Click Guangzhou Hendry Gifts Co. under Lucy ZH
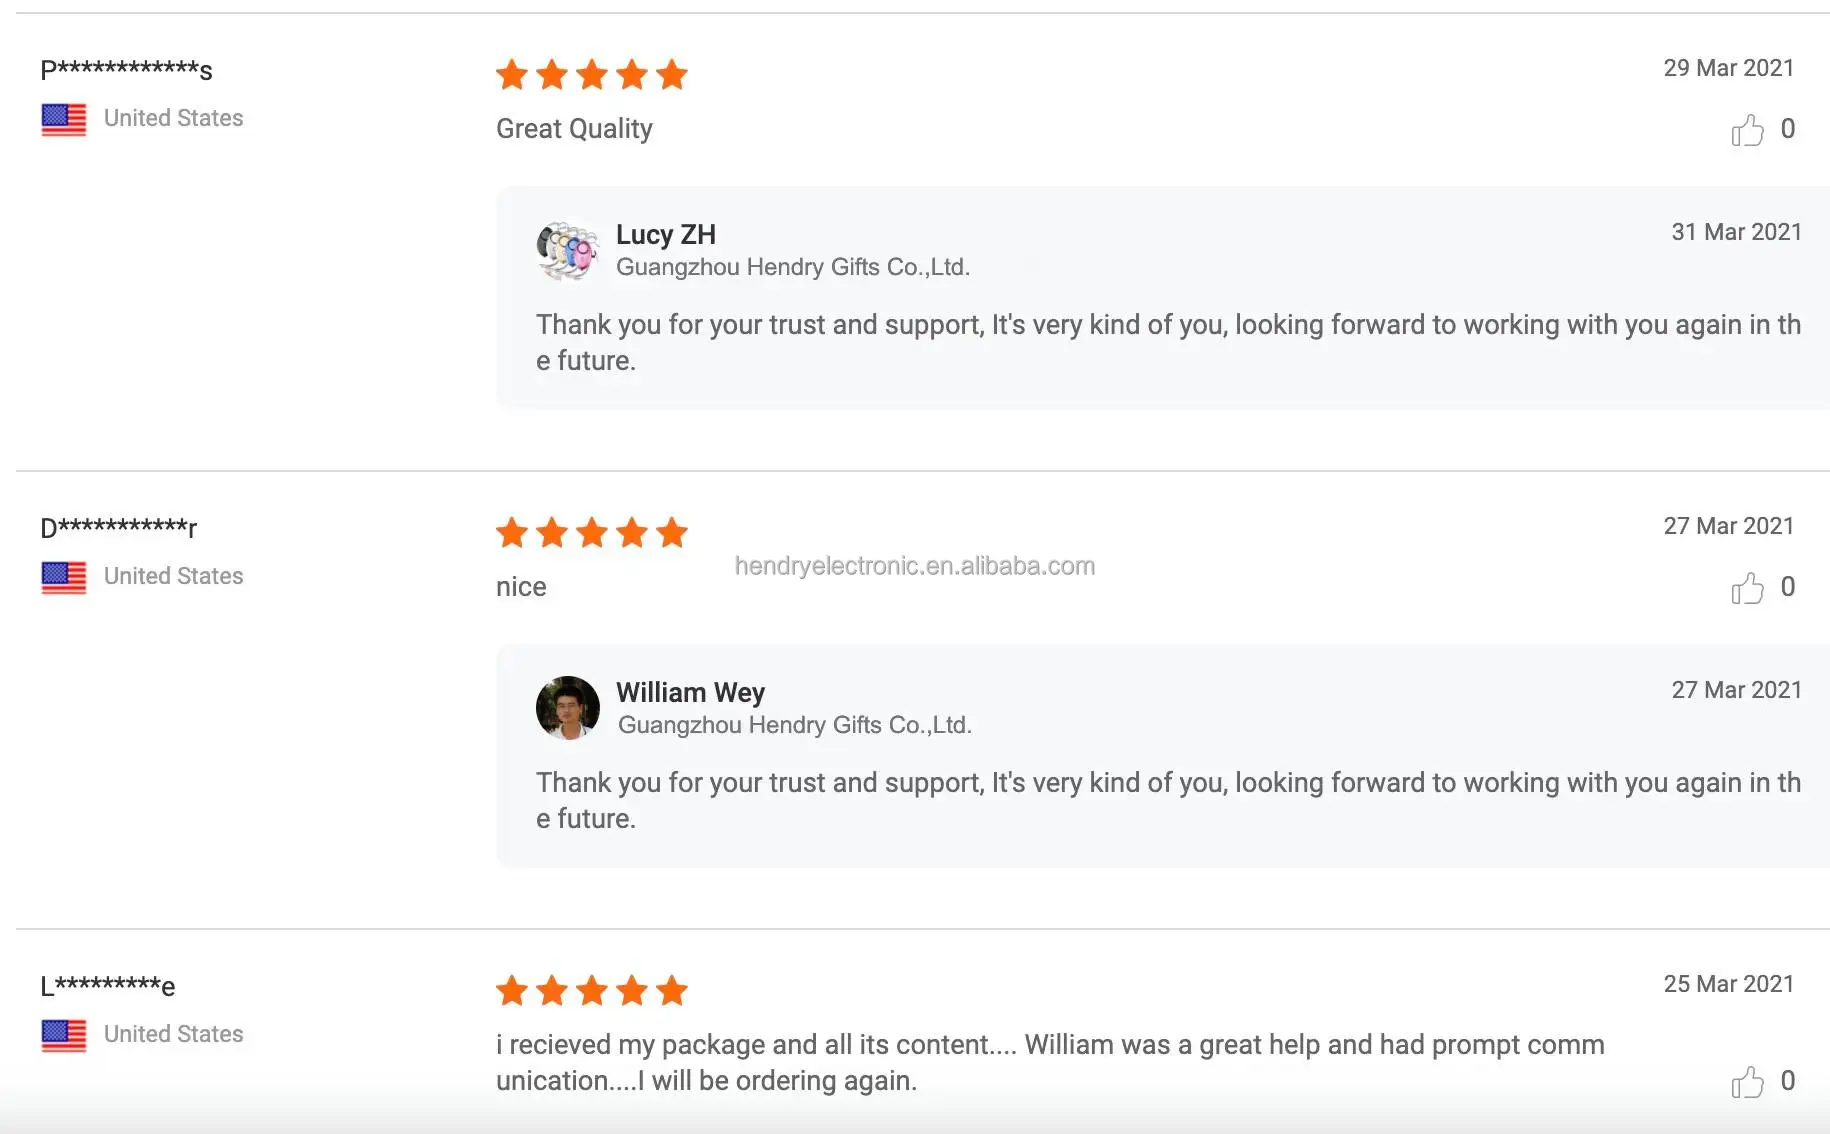1830x1134 pixels. (x=793, y=267)
